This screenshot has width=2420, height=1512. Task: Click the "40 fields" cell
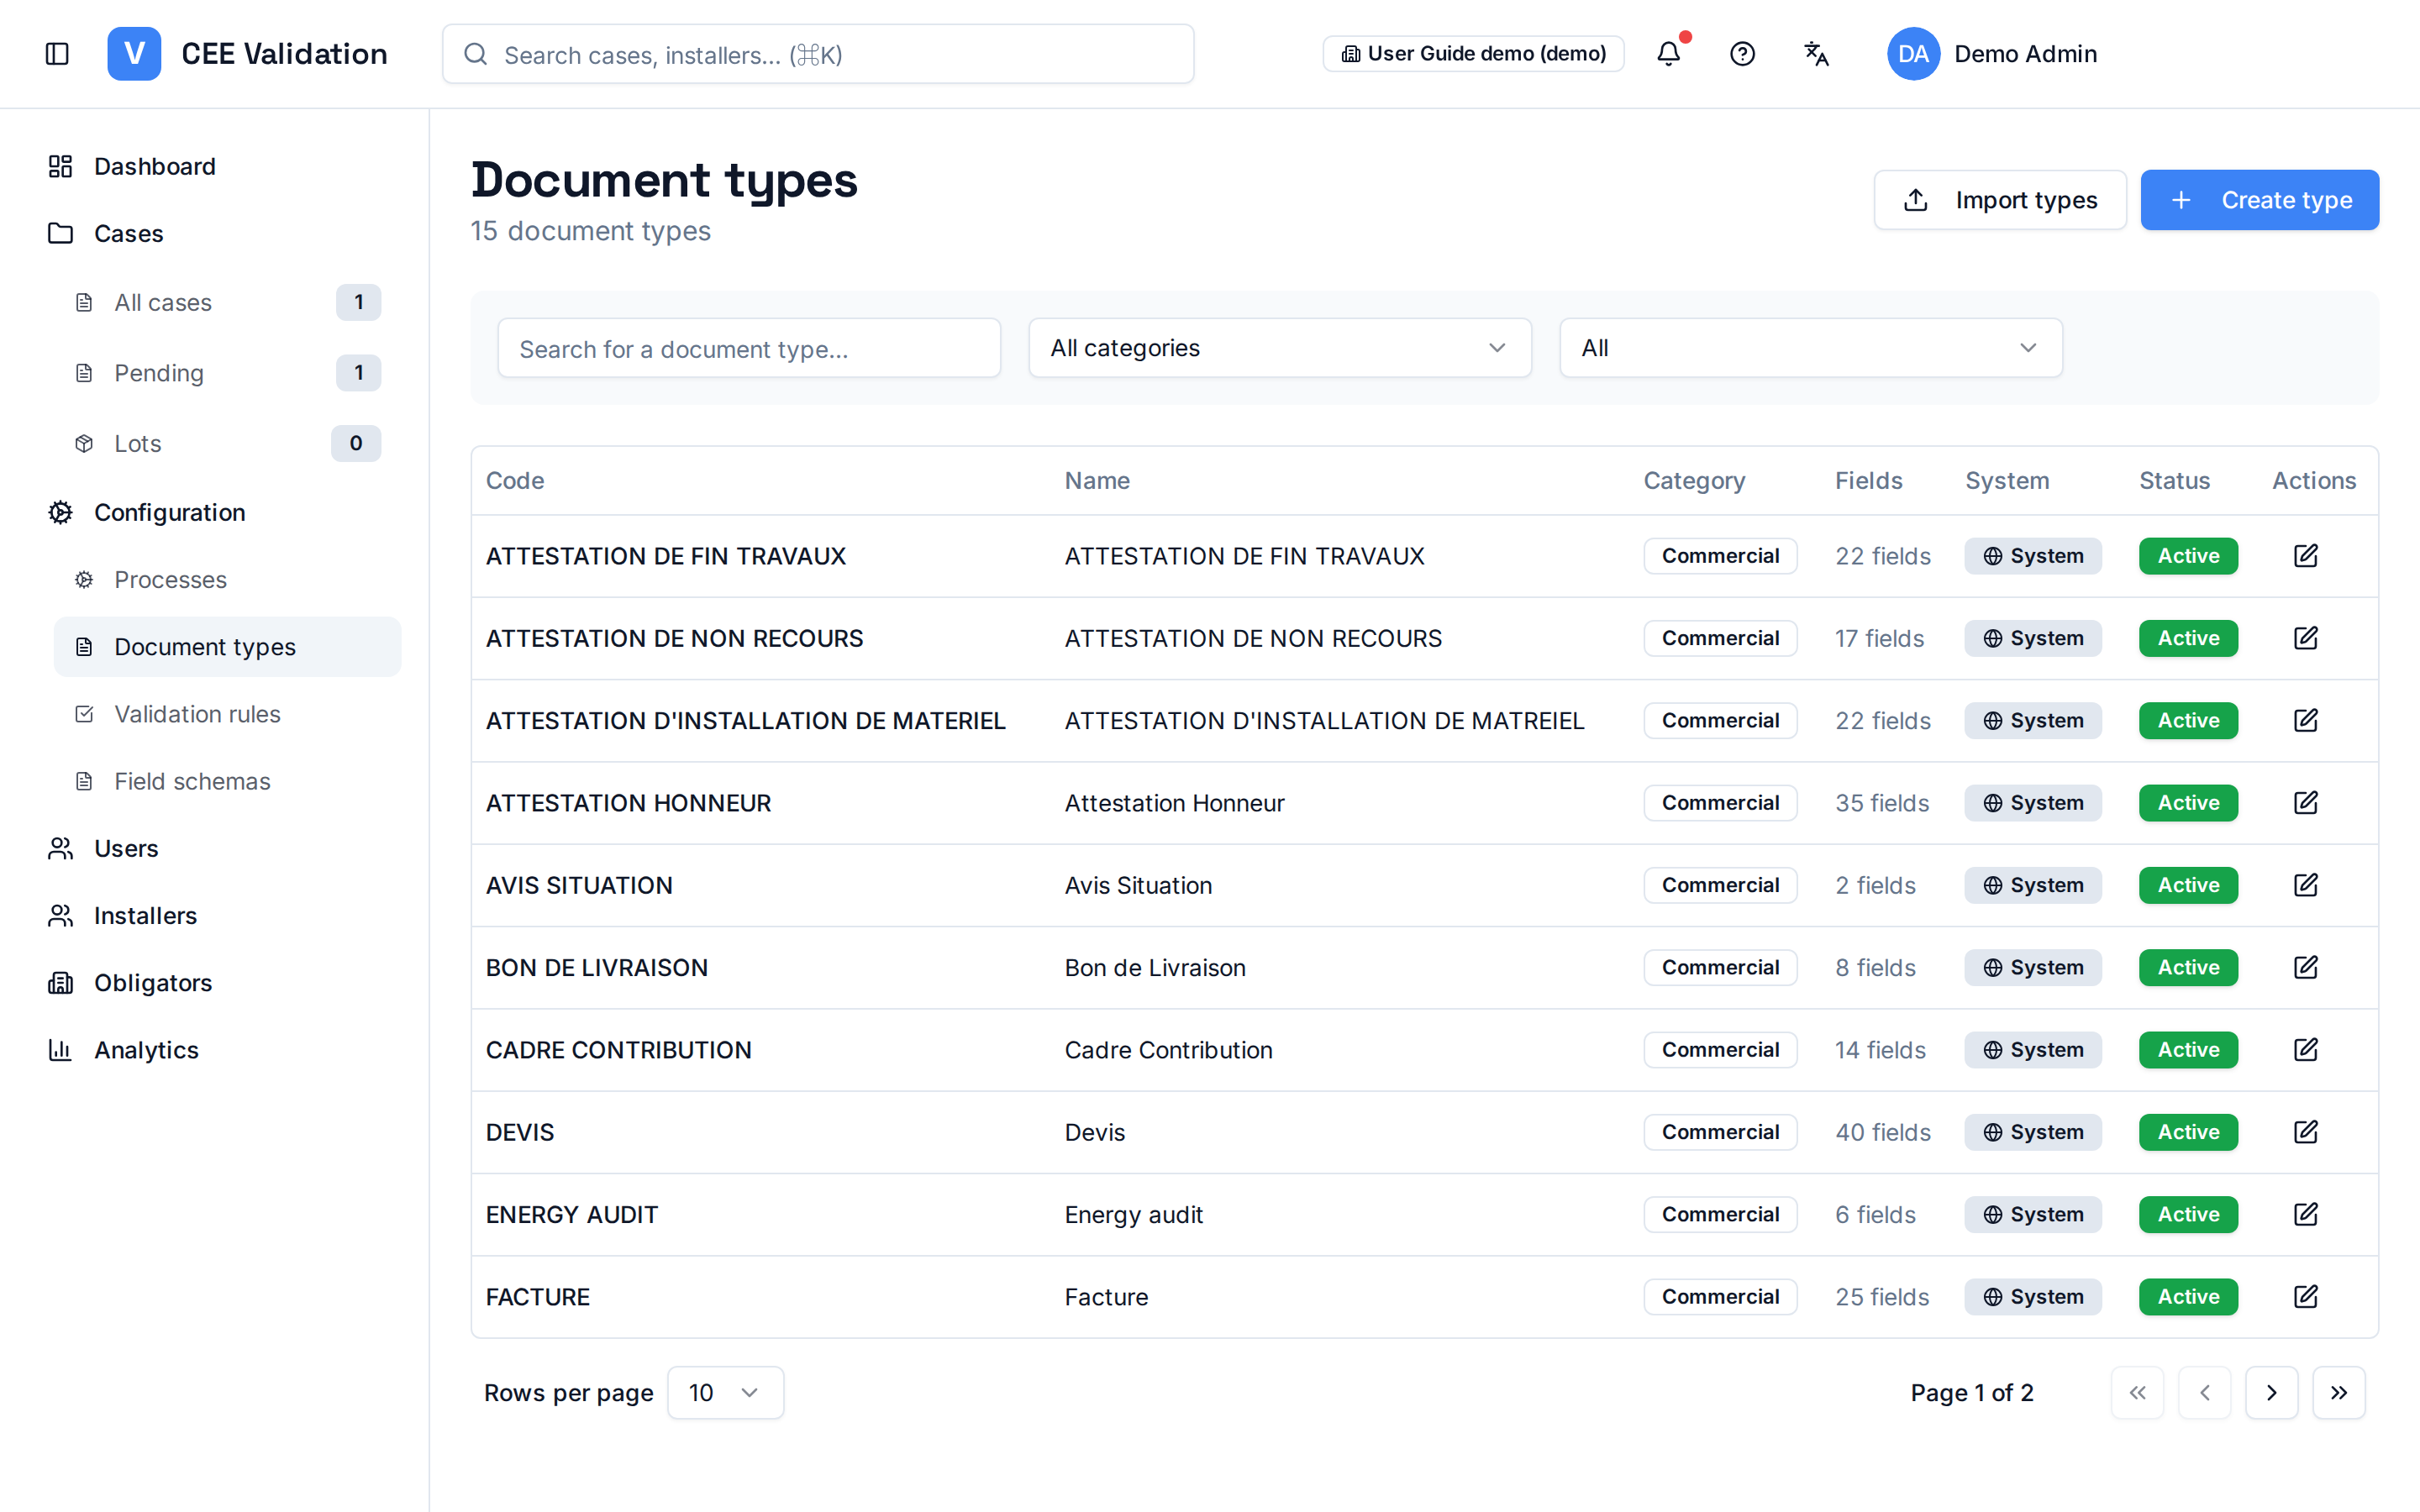click(x=1883, y=1132)
